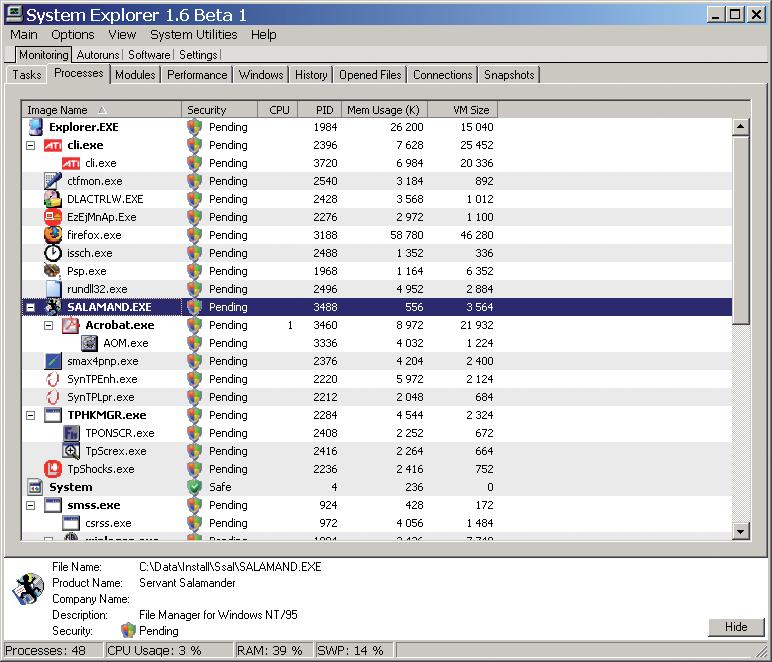Click the CPU Usage status field
This screenshot has height=662, width=772.
point(168,651)
